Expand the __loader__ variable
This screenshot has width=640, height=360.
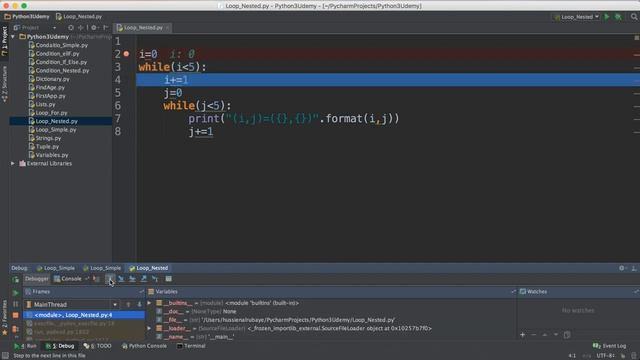pos(149,328)
